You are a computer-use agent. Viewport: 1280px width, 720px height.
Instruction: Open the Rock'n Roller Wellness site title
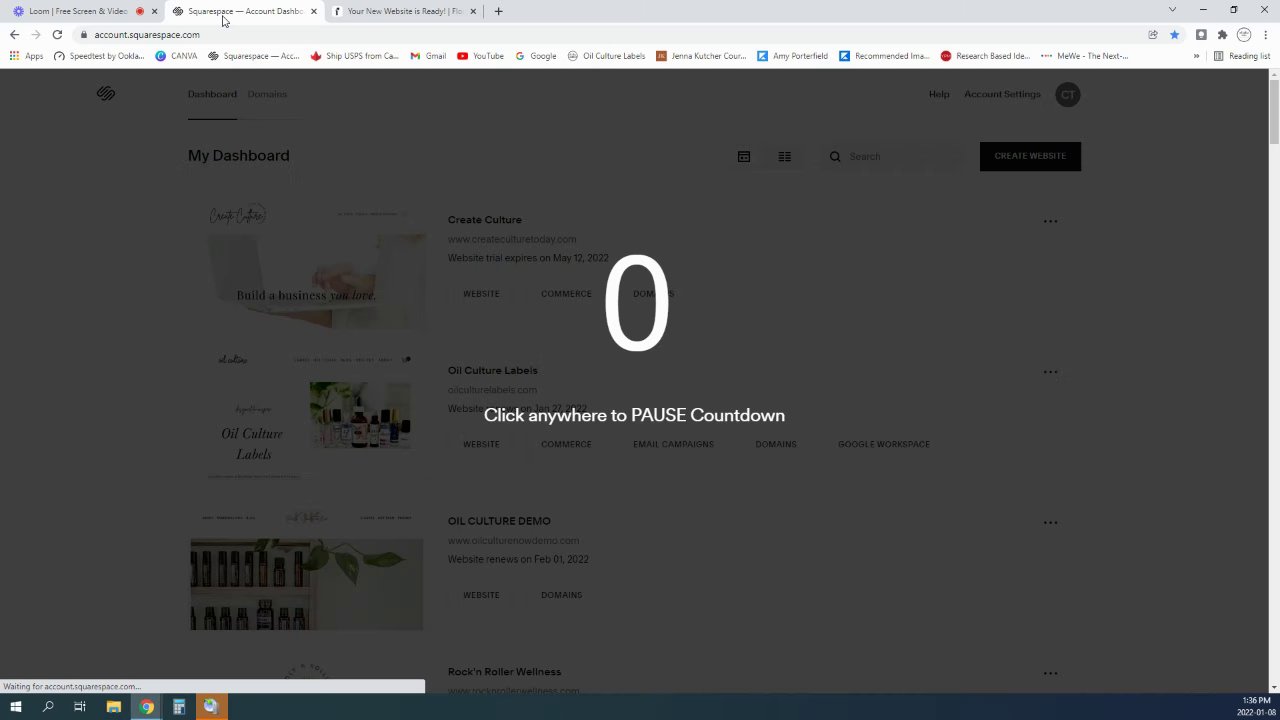tap(504, 672)
